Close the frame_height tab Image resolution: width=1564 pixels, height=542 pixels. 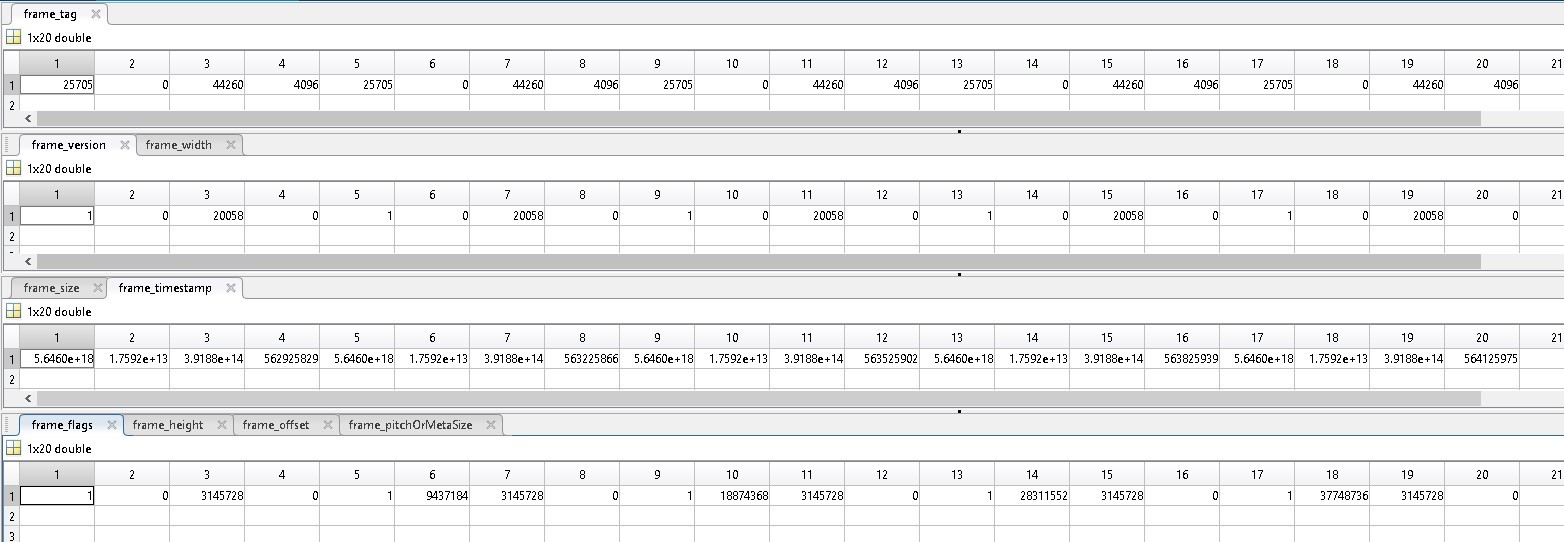tap(221, 425)
